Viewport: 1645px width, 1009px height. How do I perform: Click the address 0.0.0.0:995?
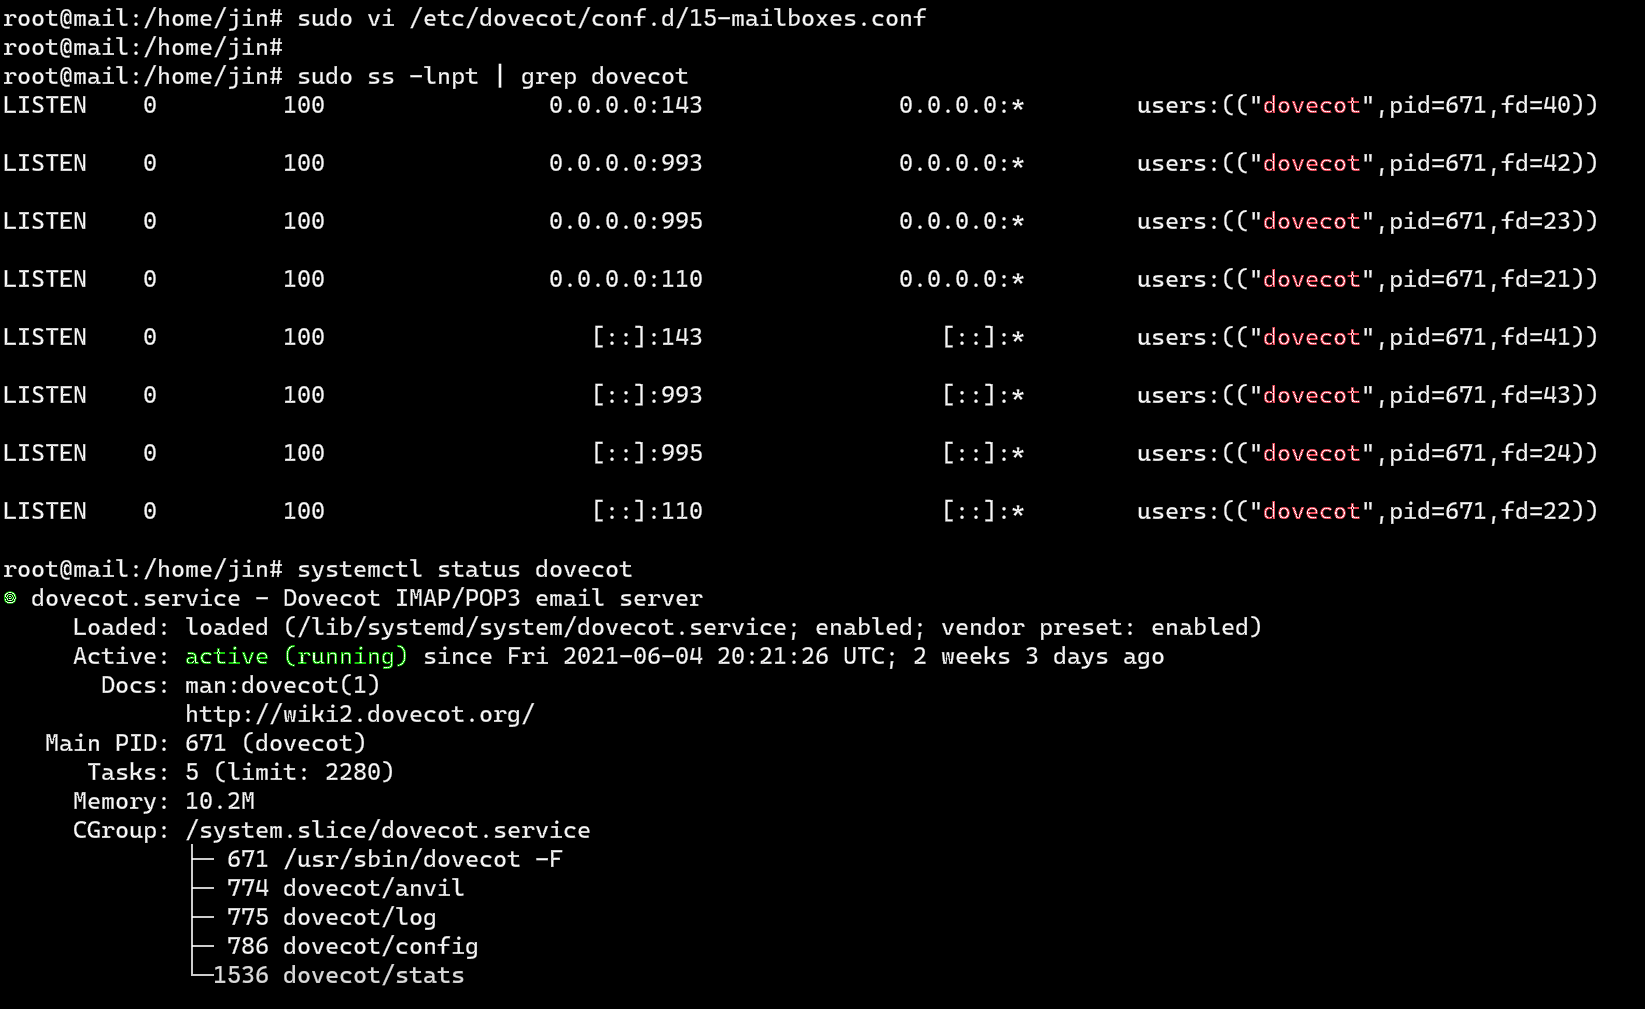(626, 221)
